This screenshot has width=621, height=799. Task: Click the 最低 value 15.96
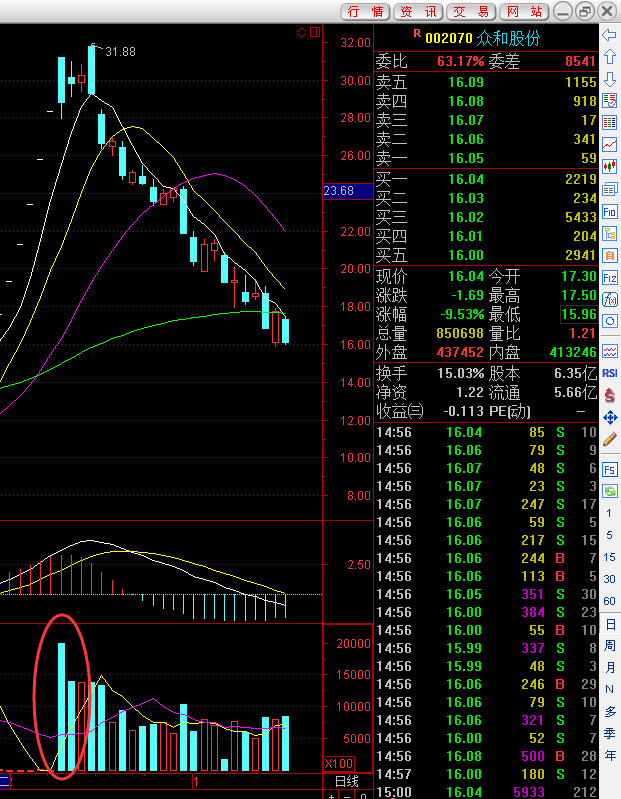click(579, 314)
